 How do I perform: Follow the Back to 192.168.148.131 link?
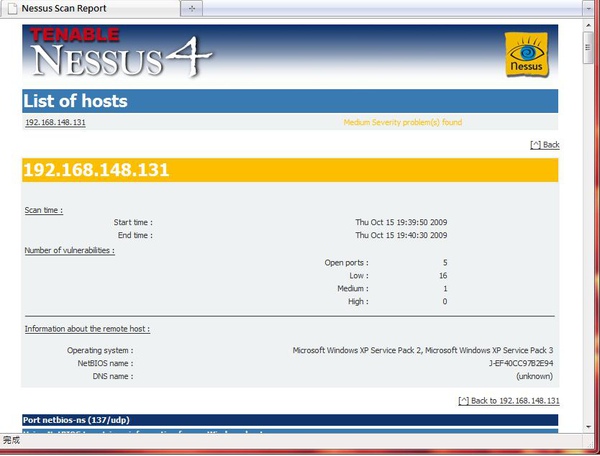tap(509, 401)
